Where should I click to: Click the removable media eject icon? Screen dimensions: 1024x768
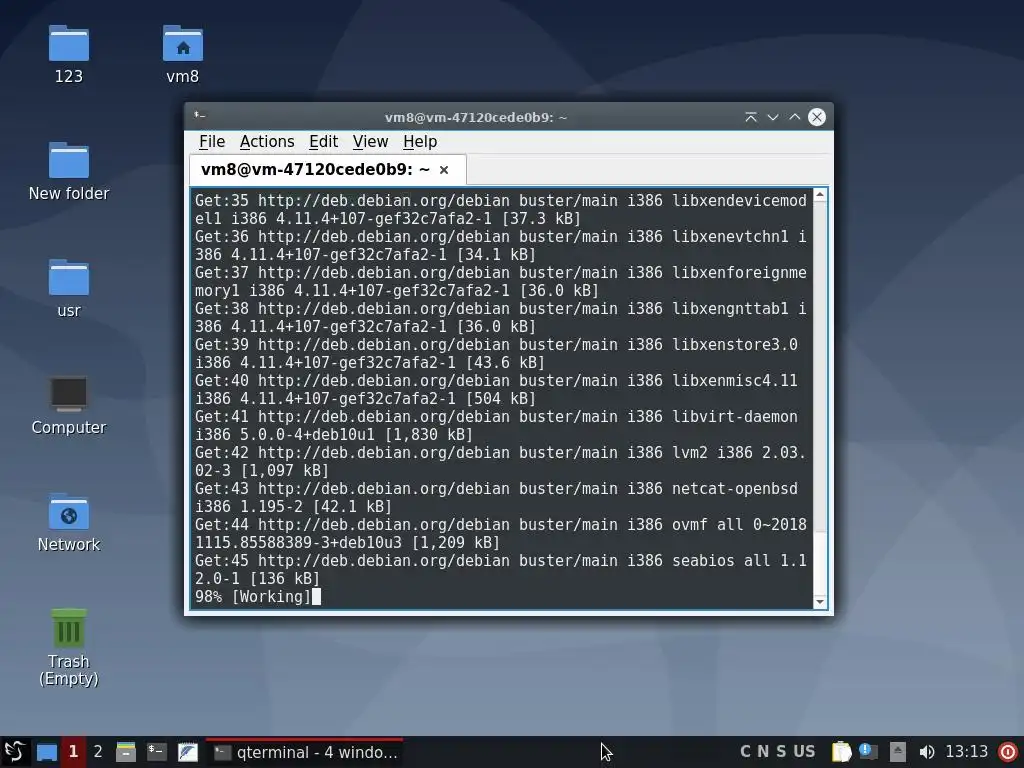click(897, 752)
